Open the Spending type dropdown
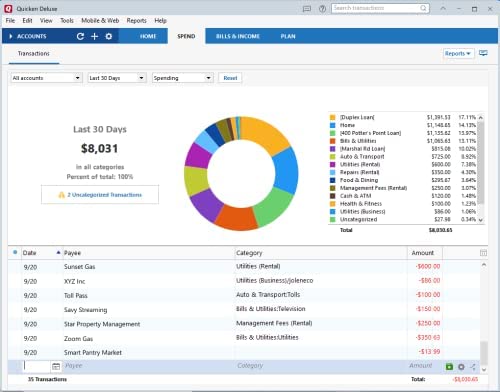Viewport: 500px width, 392px height. pyautogui.click(x=182, y=78)
